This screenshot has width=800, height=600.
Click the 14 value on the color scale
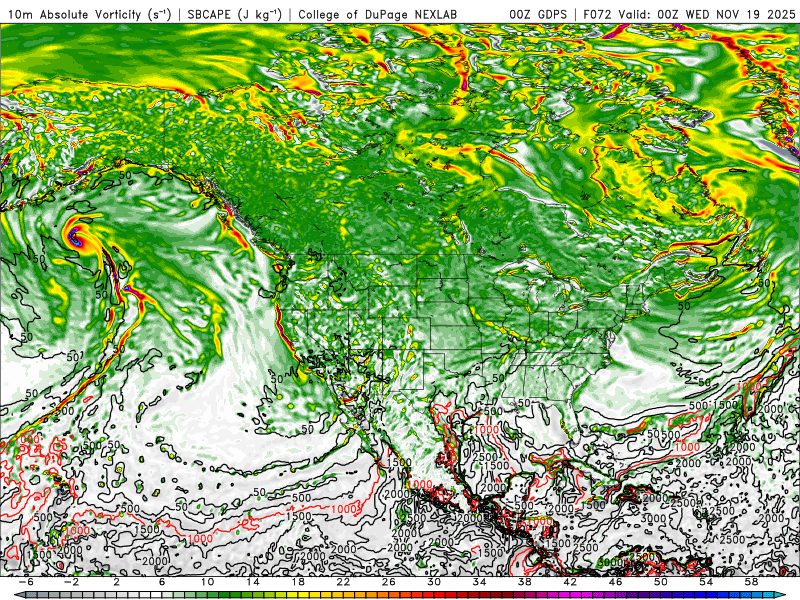(253, 582)
